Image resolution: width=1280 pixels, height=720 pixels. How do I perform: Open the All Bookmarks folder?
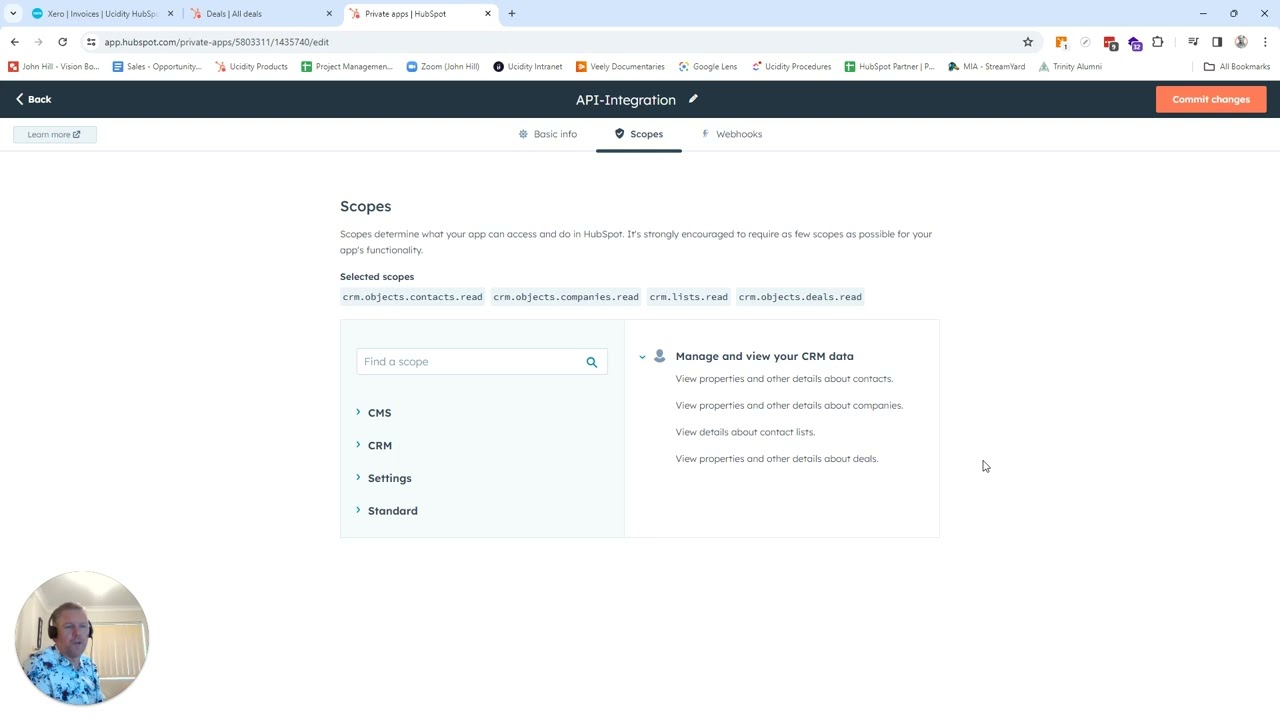(1237, 67)
